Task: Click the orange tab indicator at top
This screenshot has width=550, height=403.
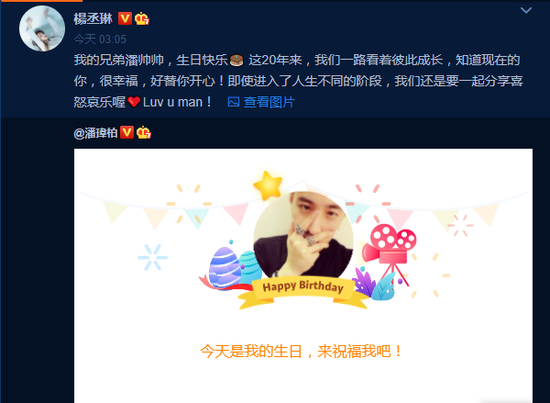Action: (41, 1)
